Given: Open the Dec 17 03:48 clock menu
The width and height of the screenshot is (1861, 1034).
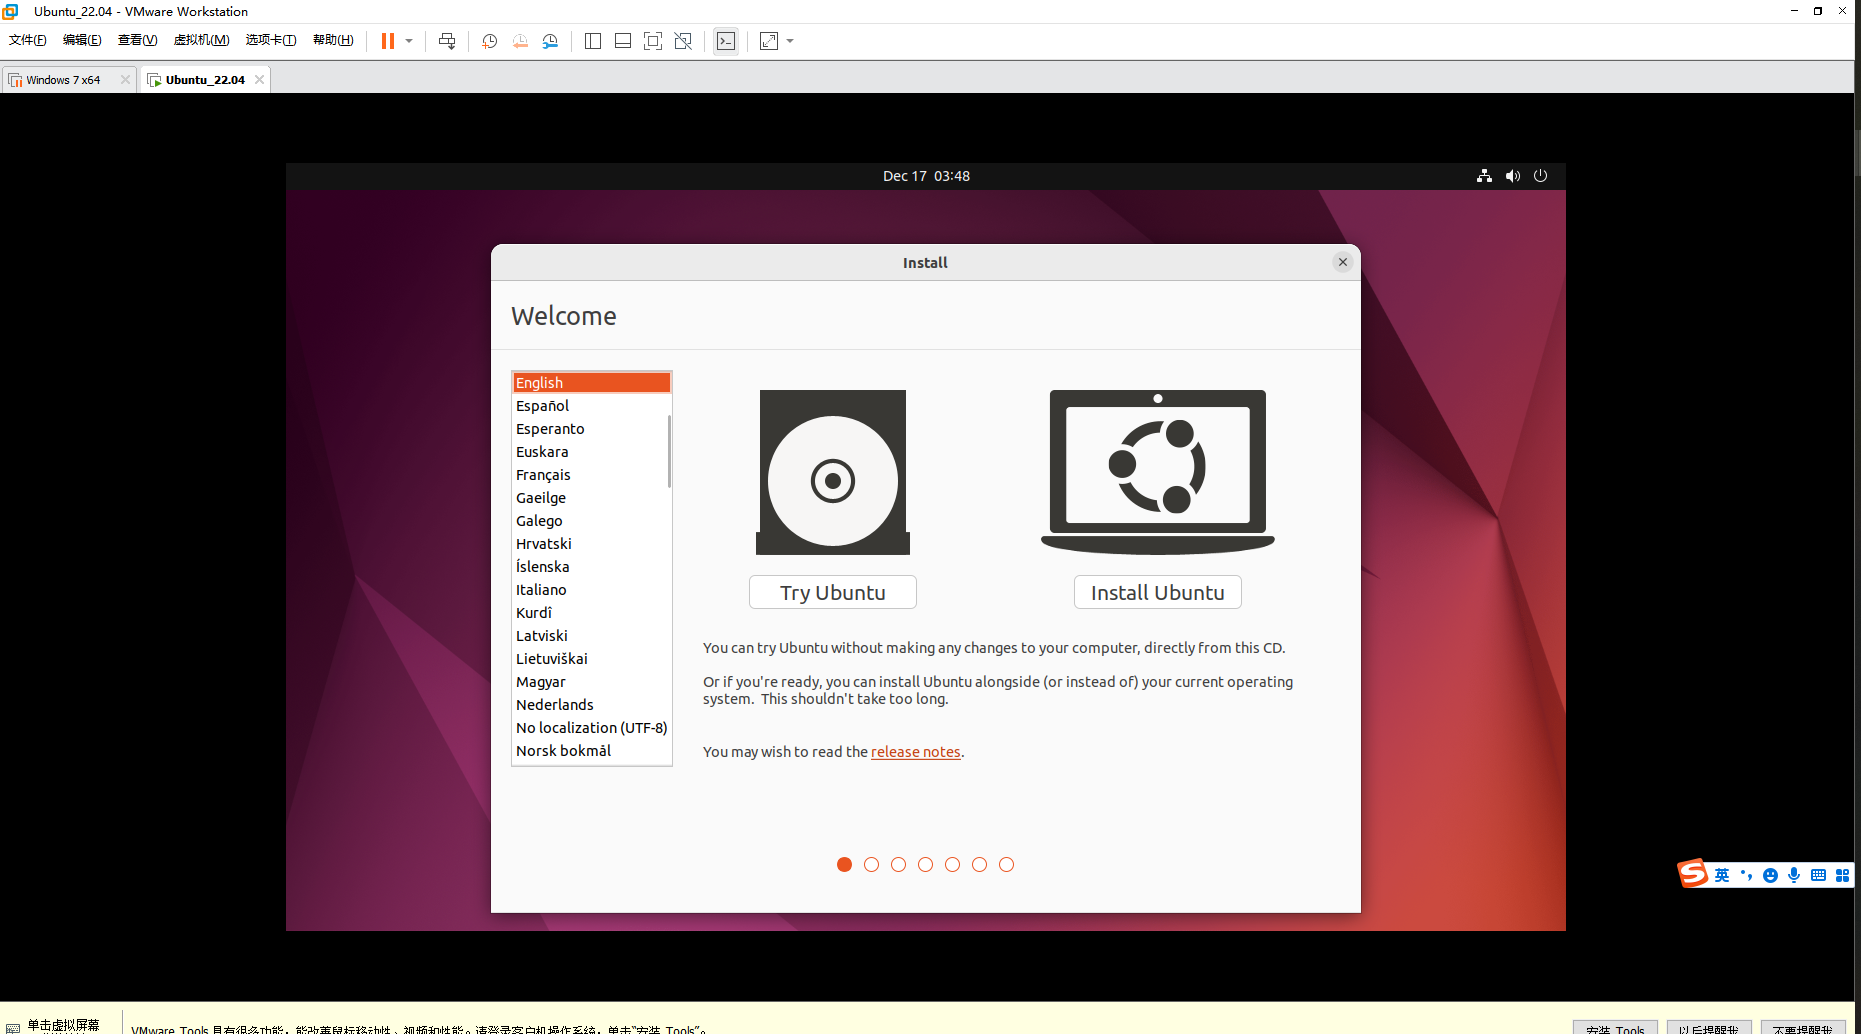Looking at the screenshot, I should point(926,176).
